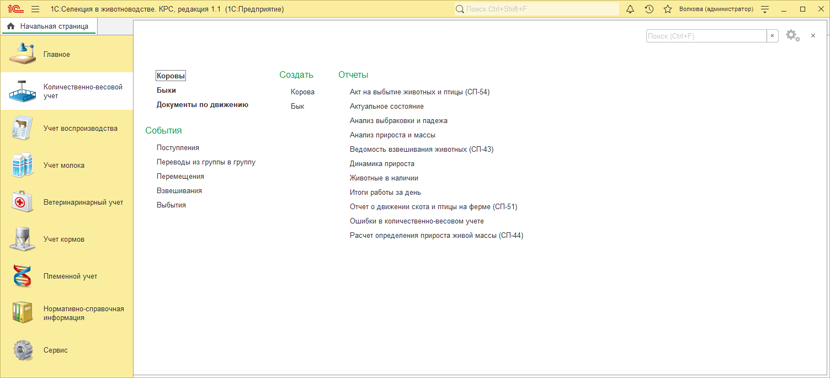This screenshot has height=378, width=830.
Task: Open the hamburger main menu
Action: click(x=35, y=9)
